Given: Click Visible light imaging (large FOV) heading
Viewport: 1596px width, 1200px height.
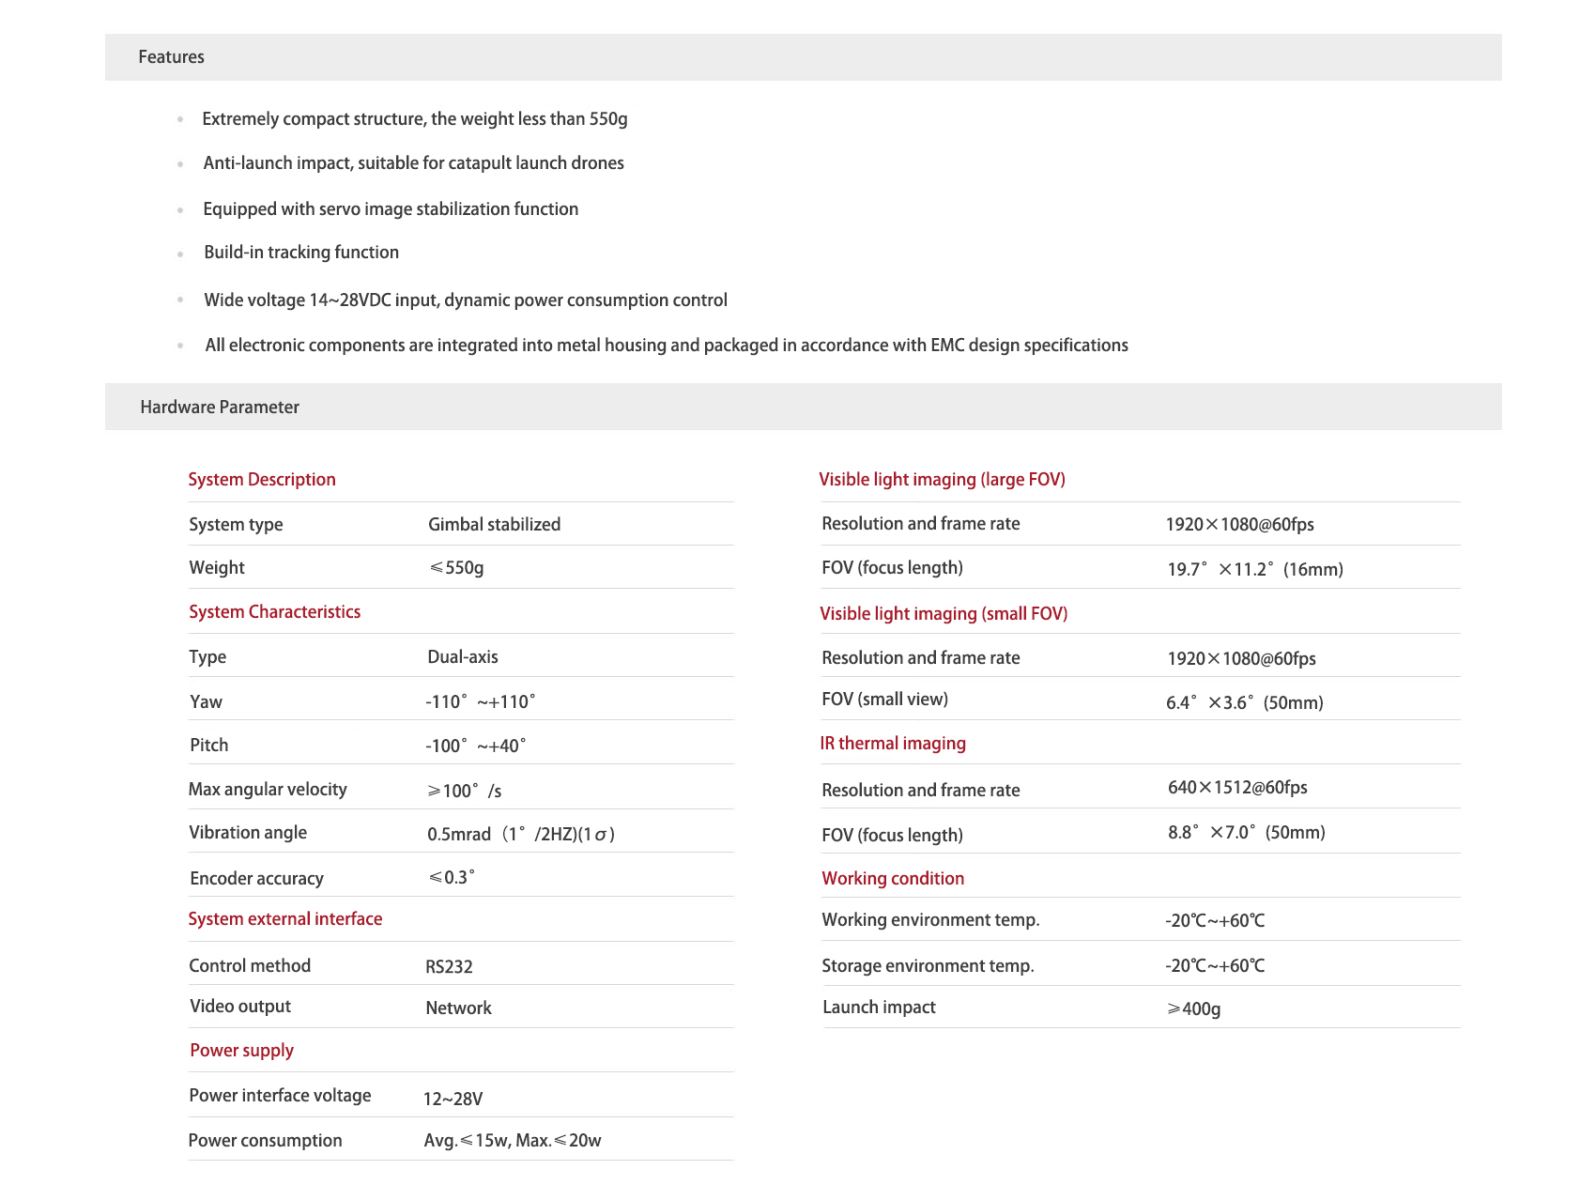Looking at the screenshot, I should tap(942, 479).
